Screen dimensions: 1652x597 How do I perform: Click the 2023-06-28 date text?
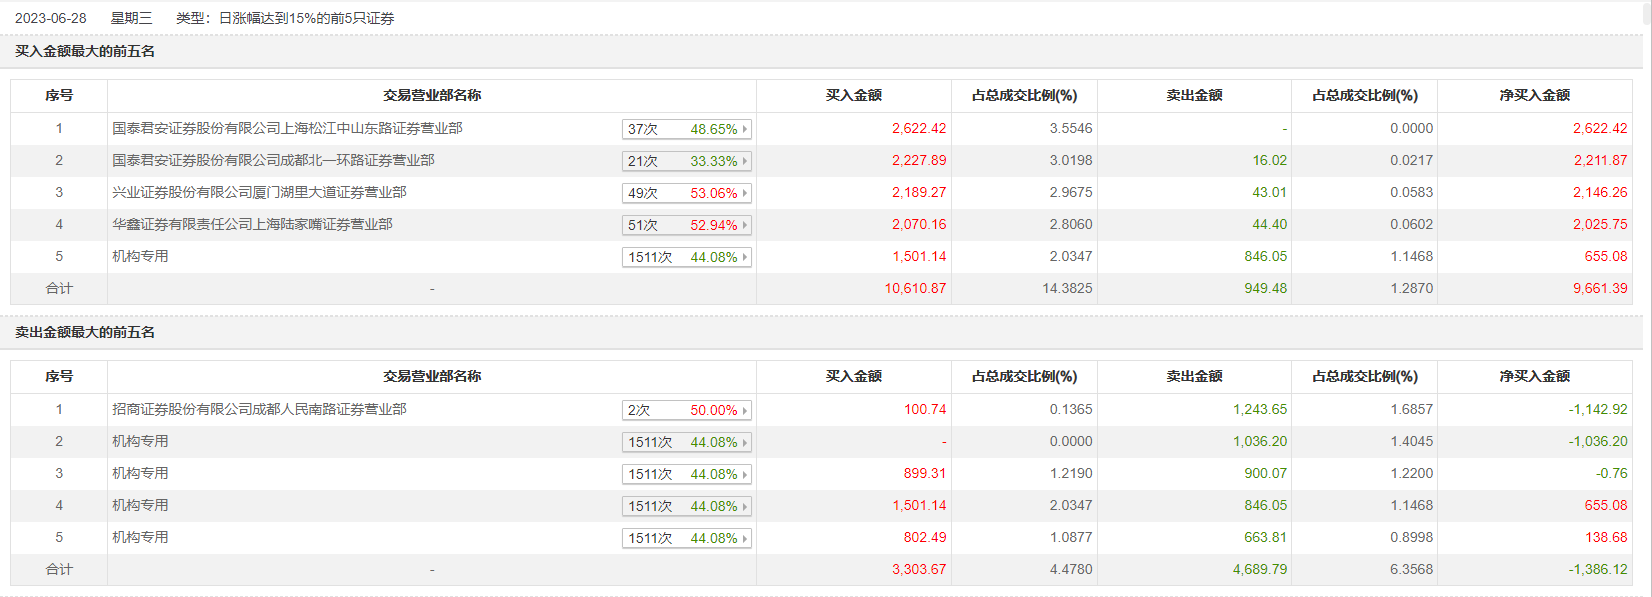coord(51,18)
